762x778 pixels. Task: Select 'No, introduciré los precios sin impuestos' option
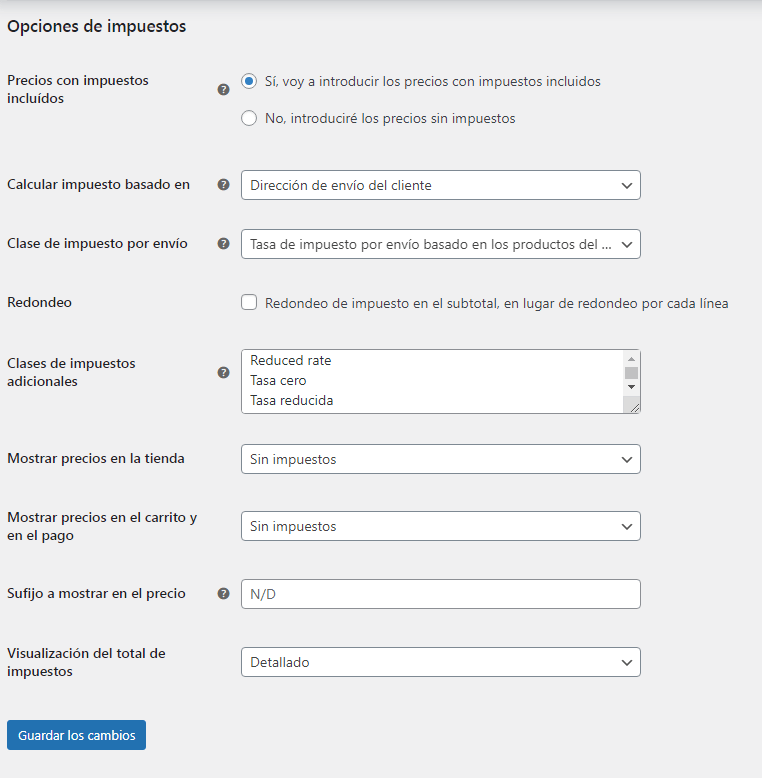249,118
